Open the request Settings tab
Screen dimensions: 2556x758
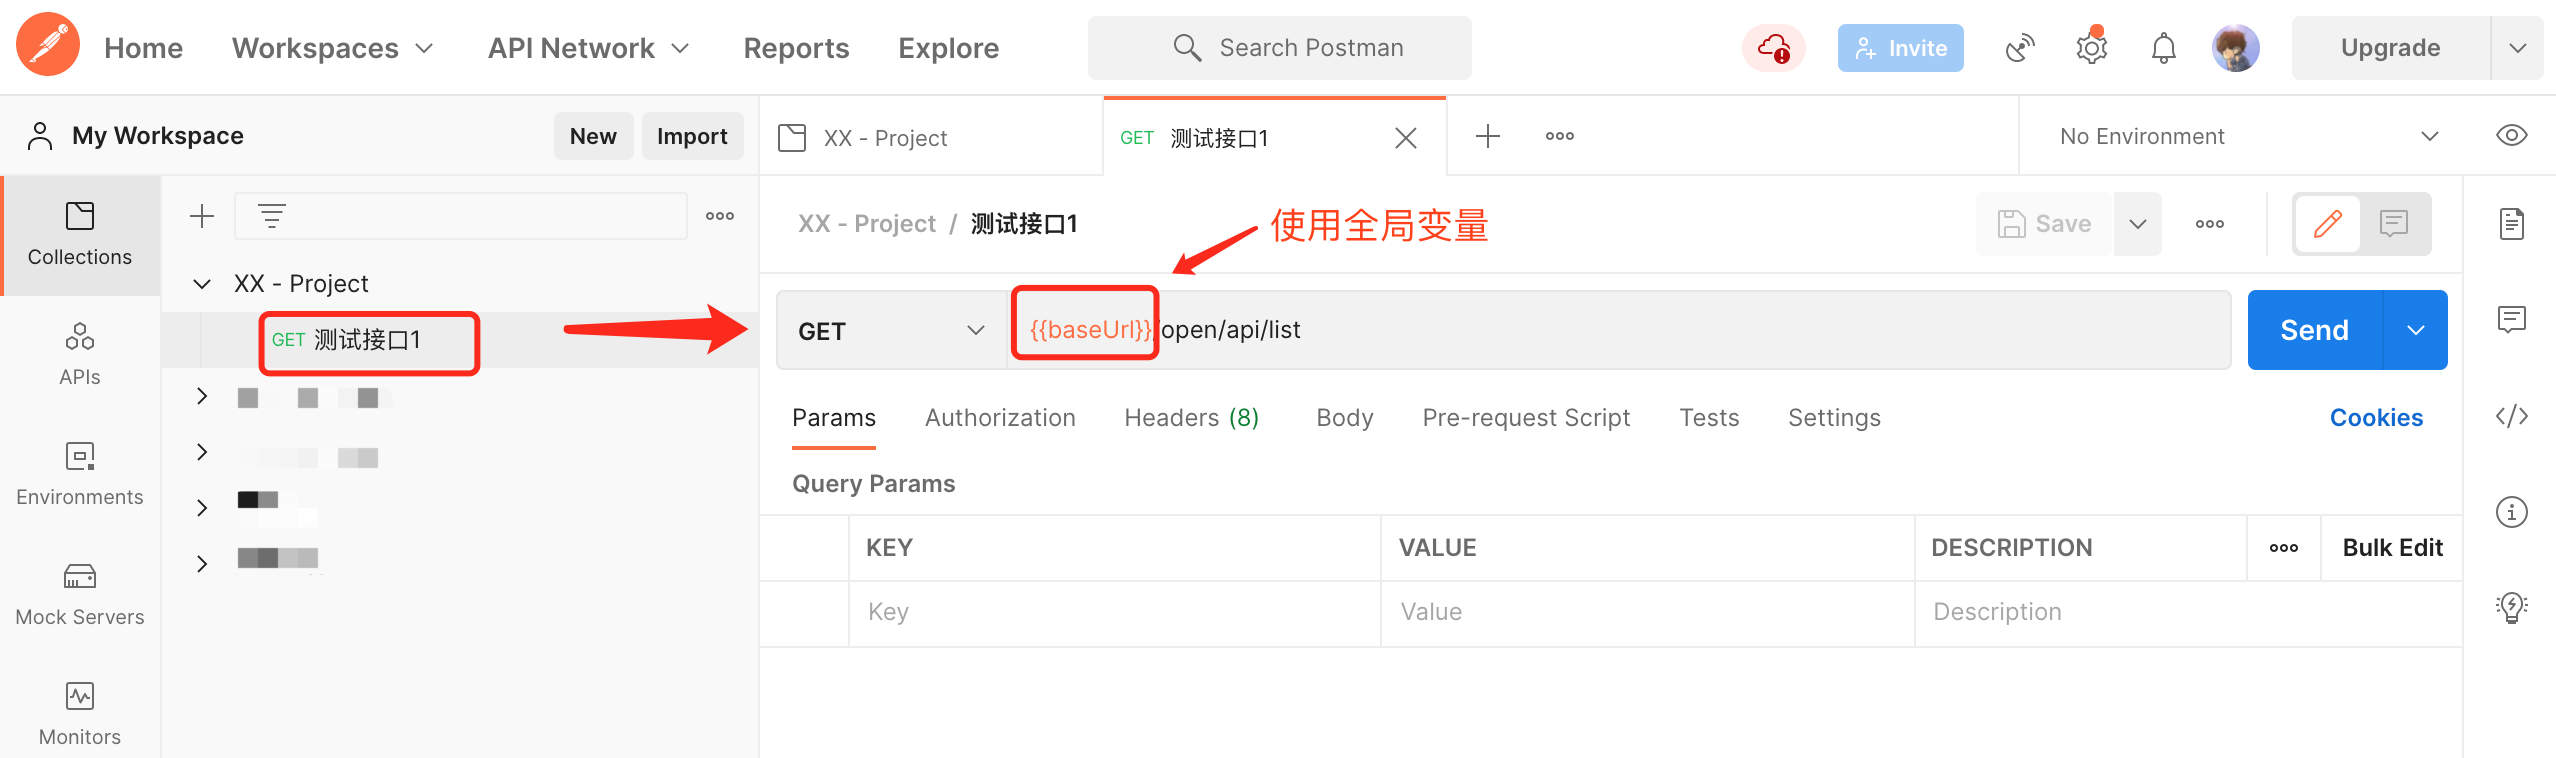coord(1834,418)
